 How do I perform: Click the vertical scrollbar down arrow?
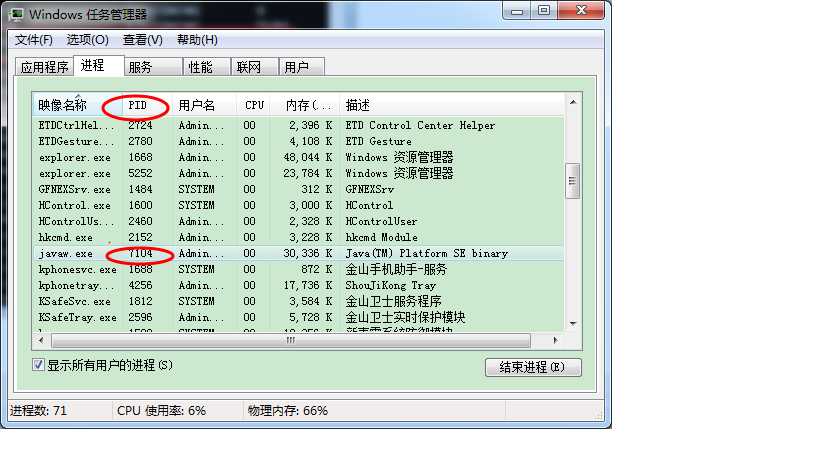[573, 324]
